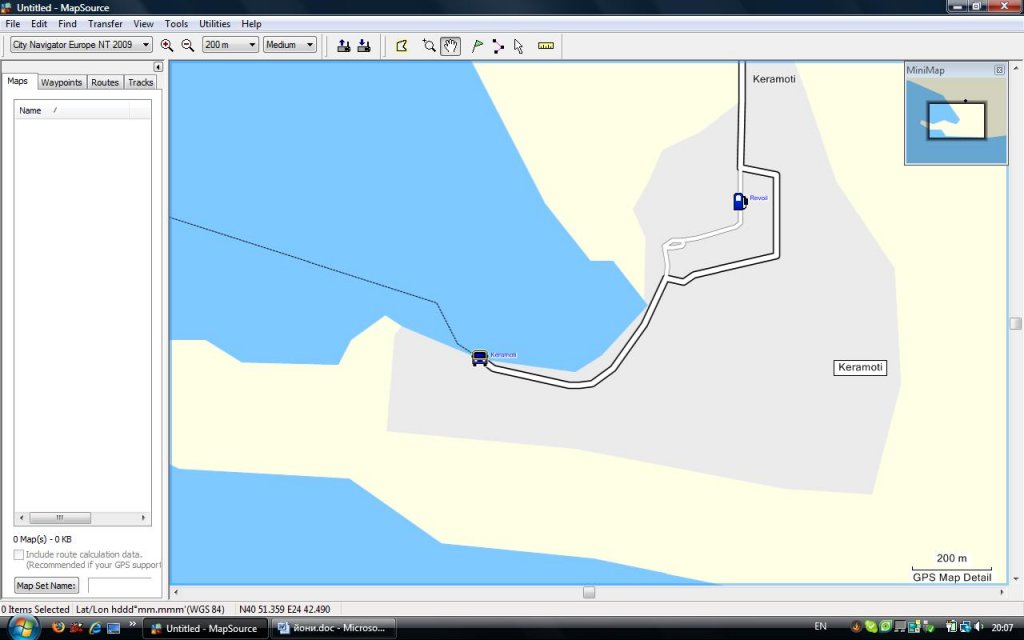Sort by the Name column header
This screenshot has height=640, width=1024.
pyautogui.click(x=72, y=110)
